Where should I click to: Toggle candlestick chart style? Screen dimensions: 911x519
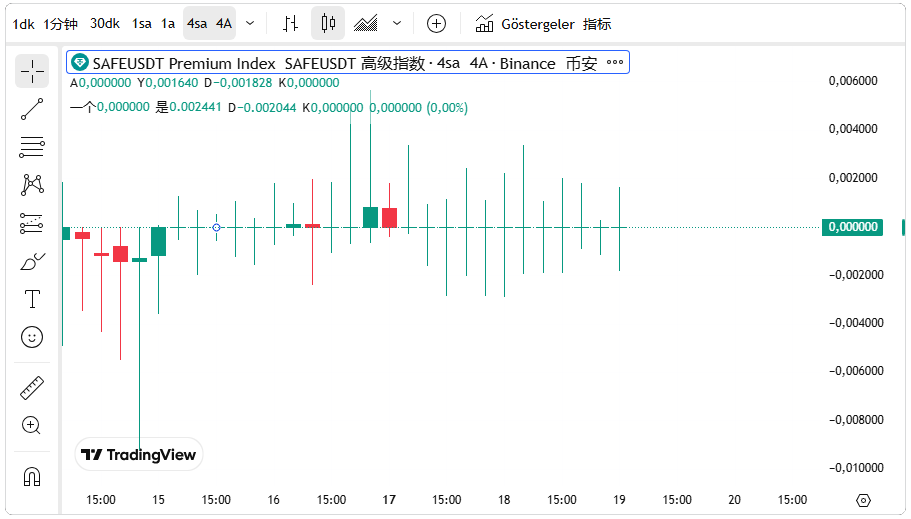click(328, 23)
